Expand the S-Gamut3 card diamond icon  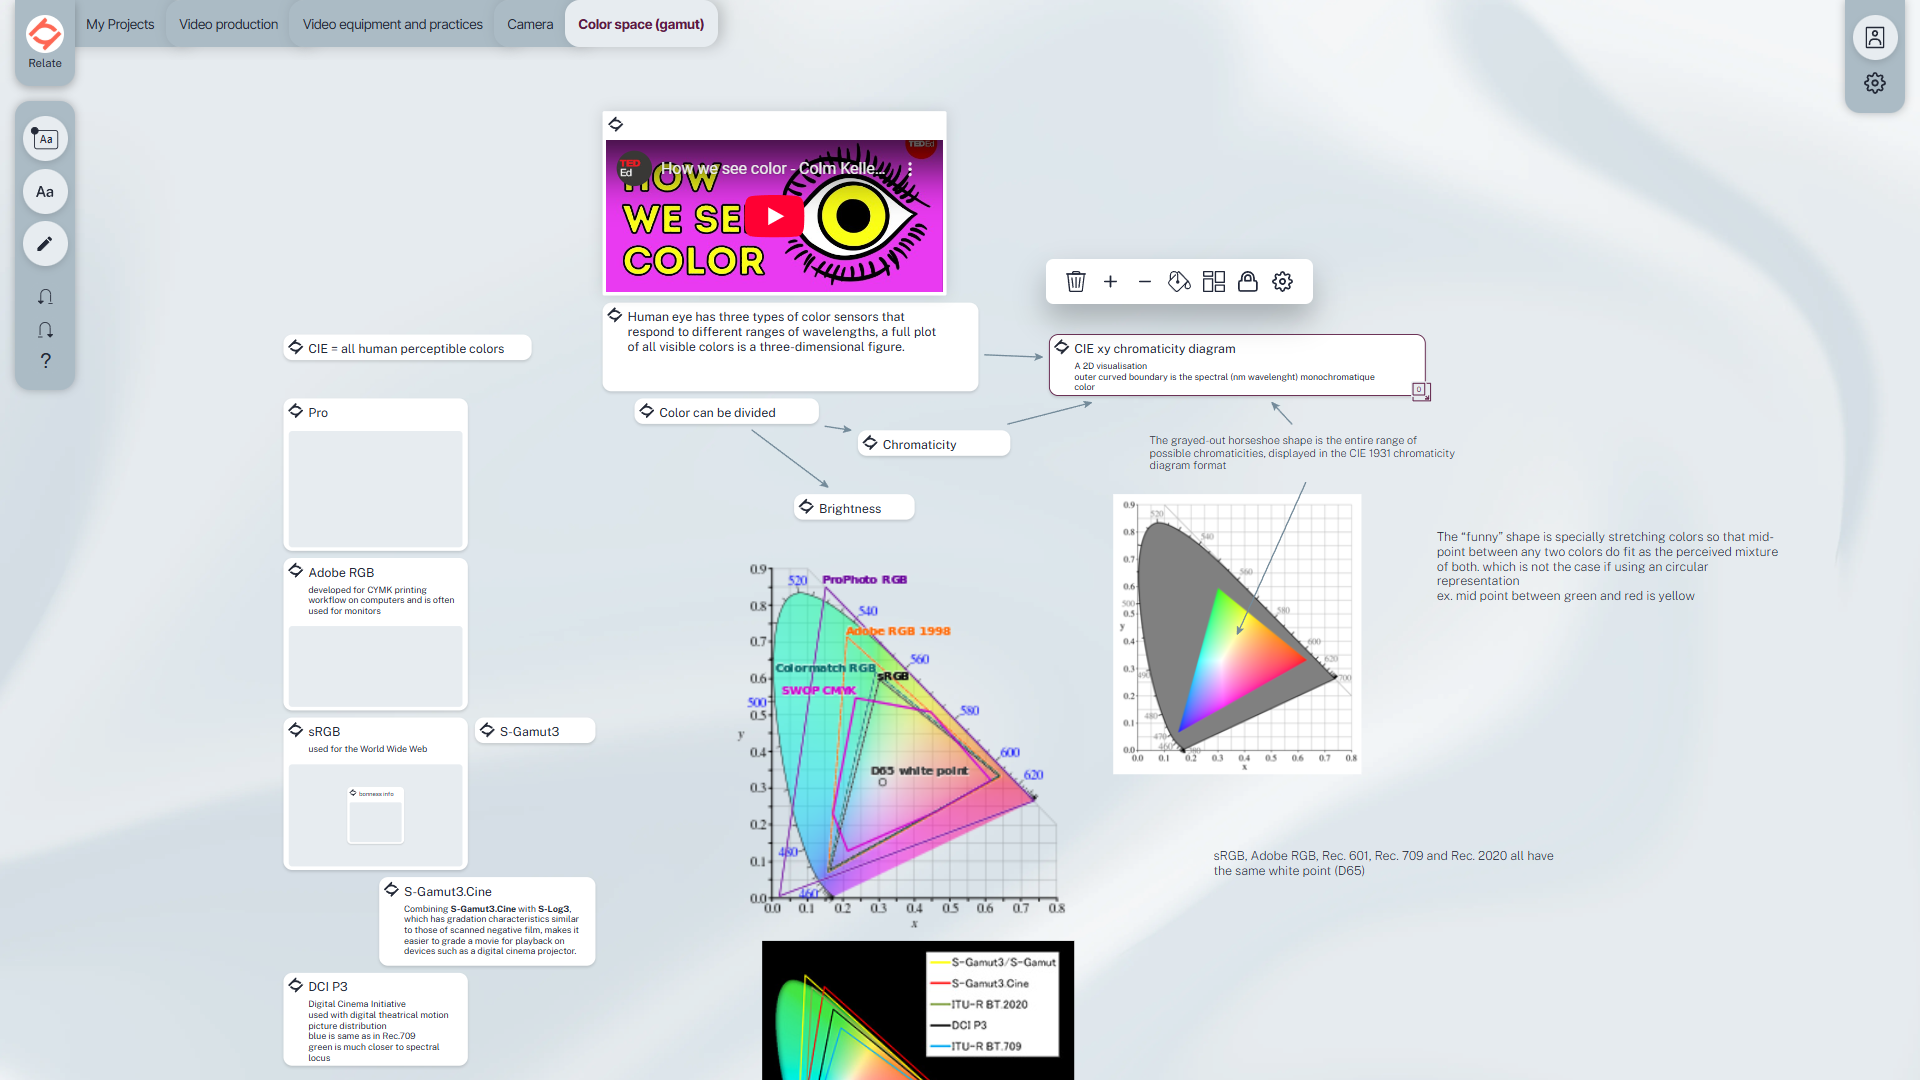[487, 731]
